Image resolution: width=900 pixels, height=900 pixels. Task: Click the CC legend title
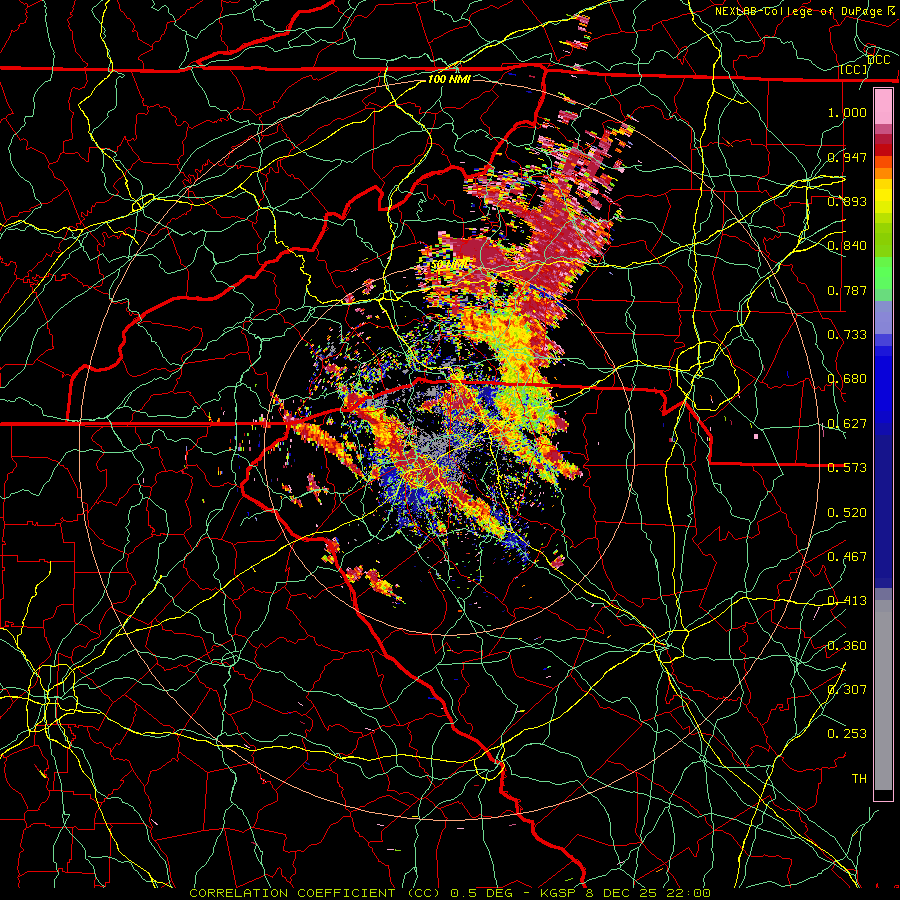(x=854, y=69)
